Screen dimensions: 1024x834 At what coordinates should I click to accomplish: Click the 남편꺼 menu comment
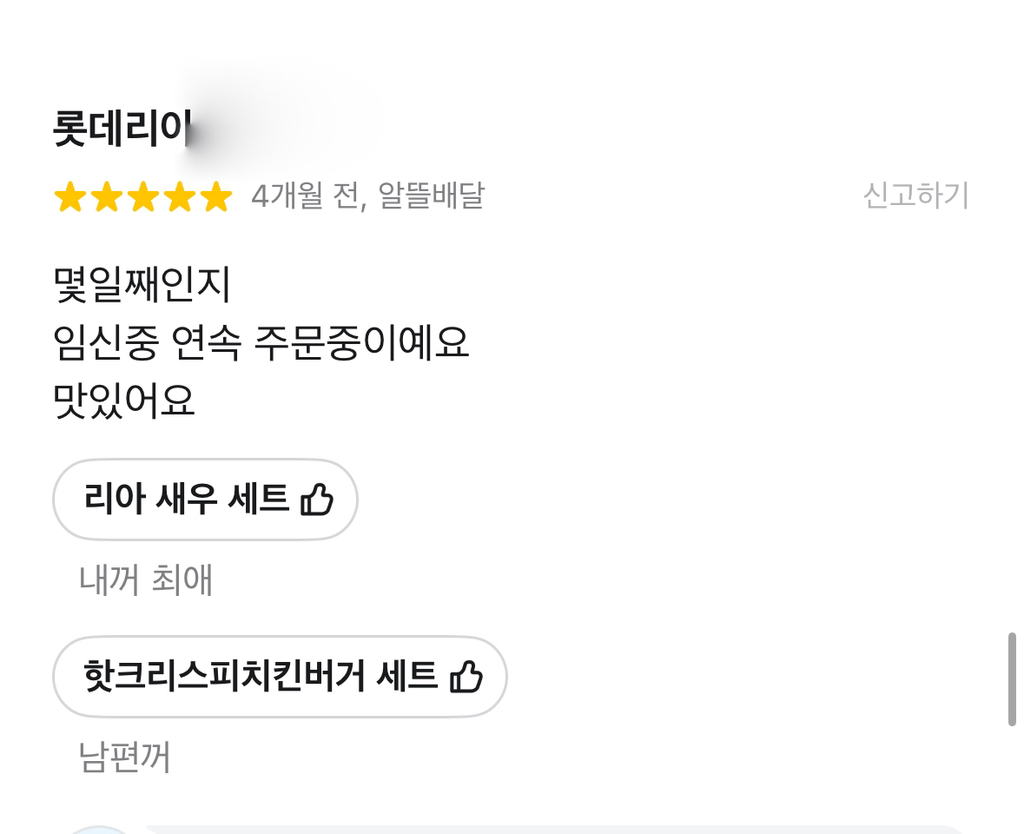[x=124, y=758]
